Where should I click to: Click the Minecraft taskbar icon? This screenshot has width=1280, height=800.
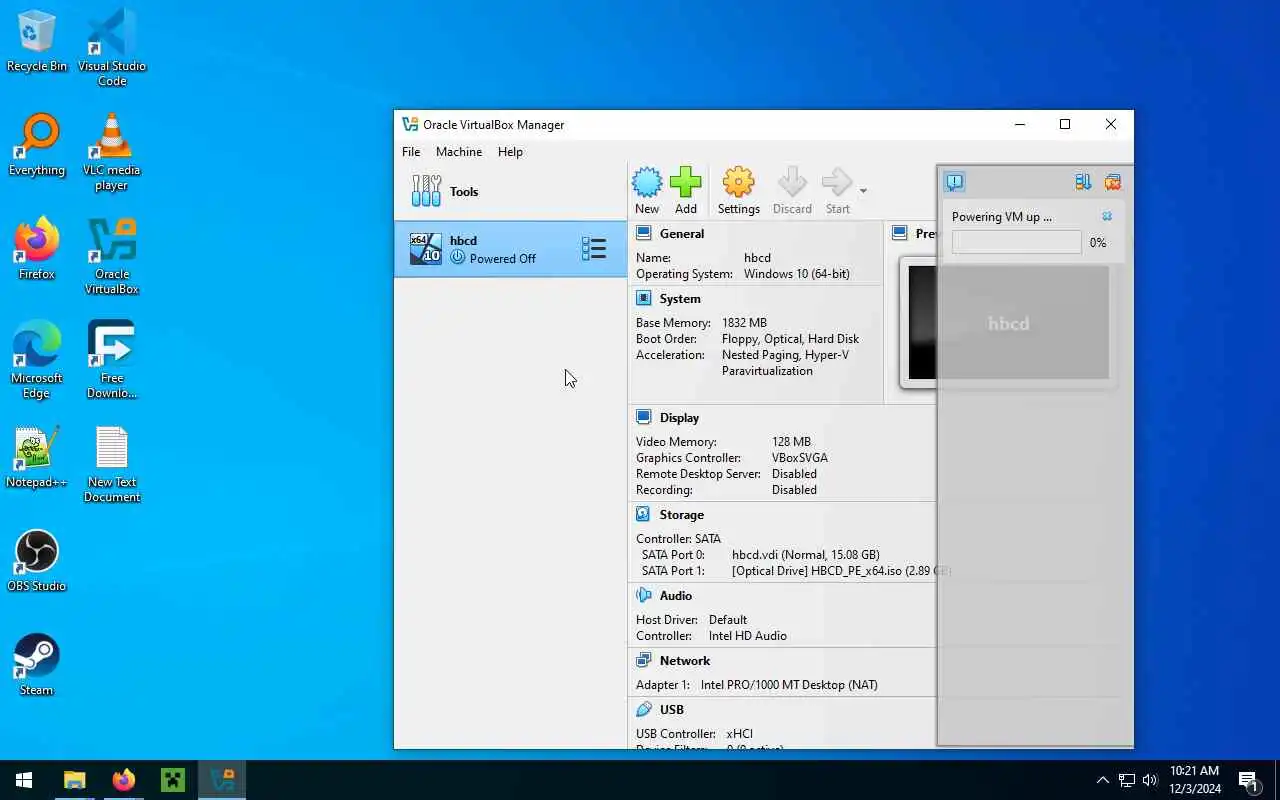(173, 780)
